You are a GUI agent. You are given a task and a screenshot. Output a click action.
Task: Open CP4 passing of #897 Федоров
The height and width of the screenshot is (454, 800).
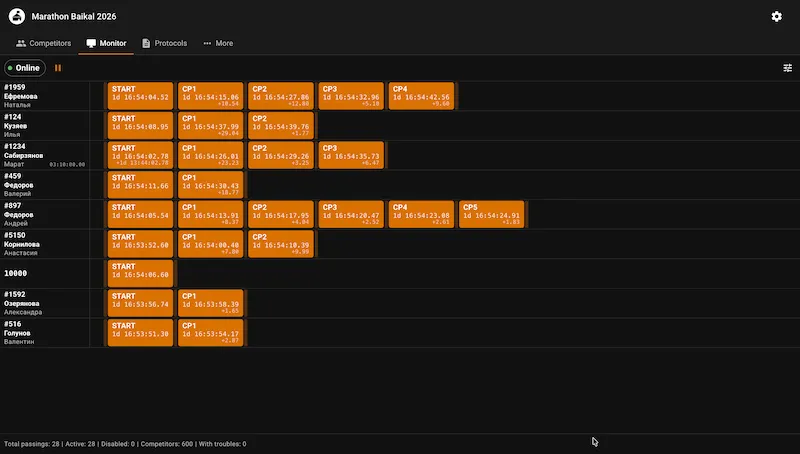tap(421, 214)
